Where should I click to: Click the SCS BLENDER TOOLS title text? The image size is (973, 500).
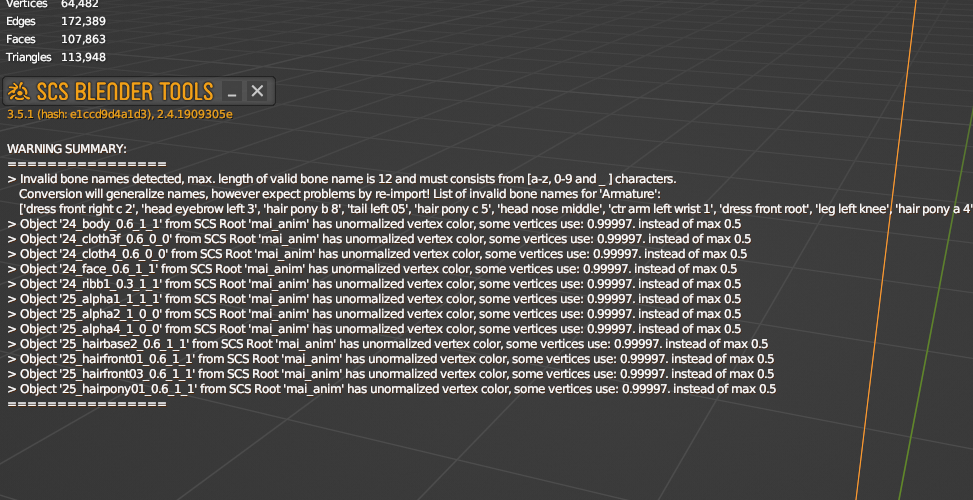point(125,92)
